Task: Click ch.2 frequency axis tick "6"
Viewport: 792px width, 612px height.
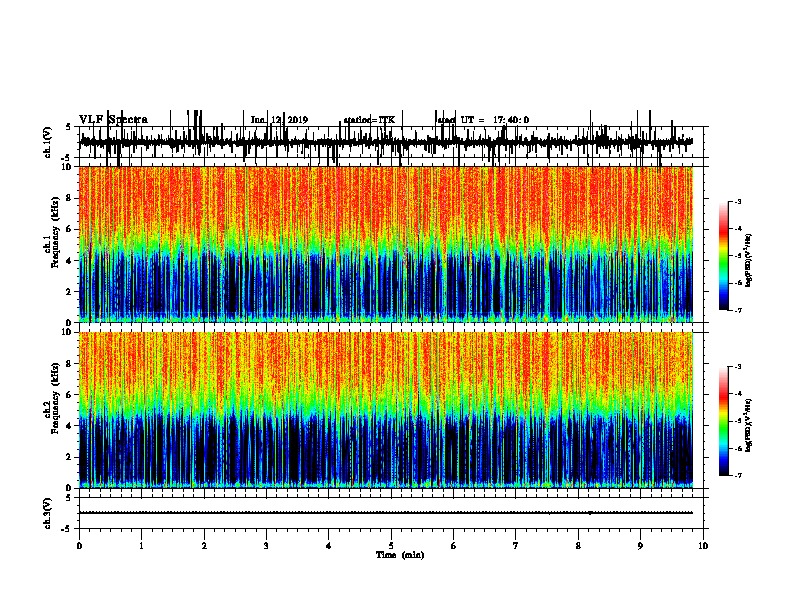Action: [70, 395]
